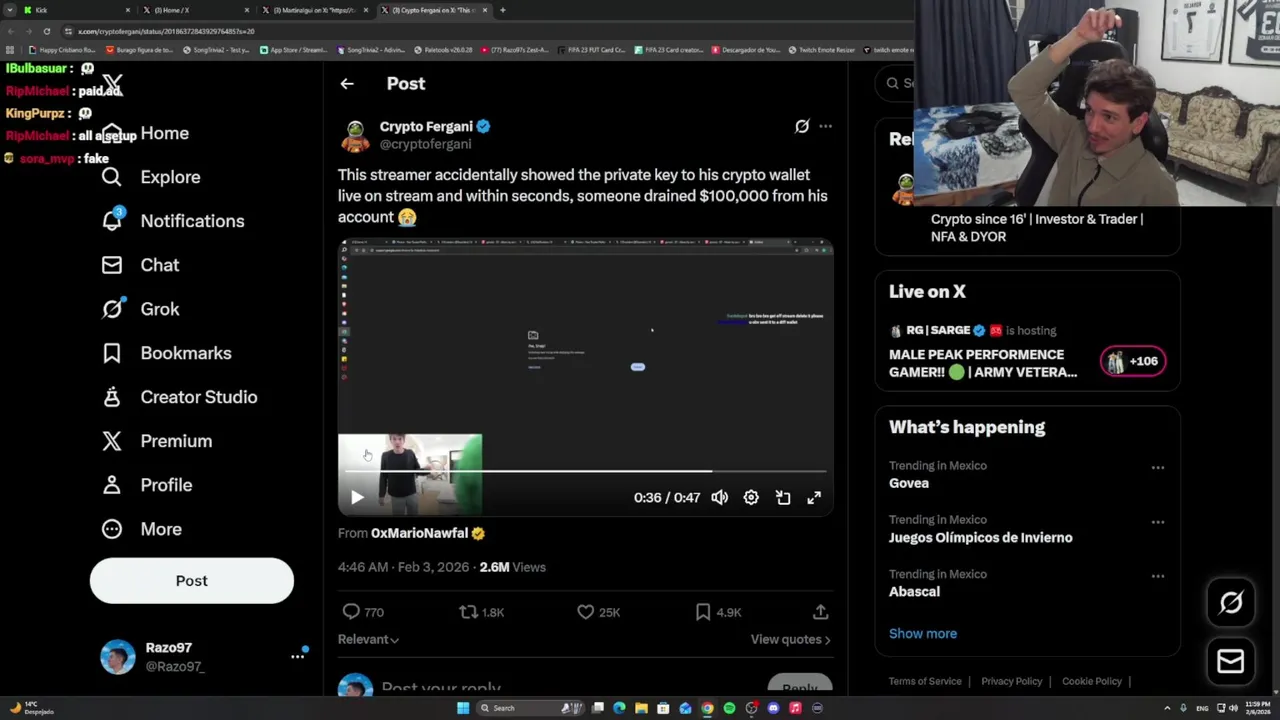Open the Twitch Emote Resizer bookmark
1280x720 pixels.
[821, 50]
